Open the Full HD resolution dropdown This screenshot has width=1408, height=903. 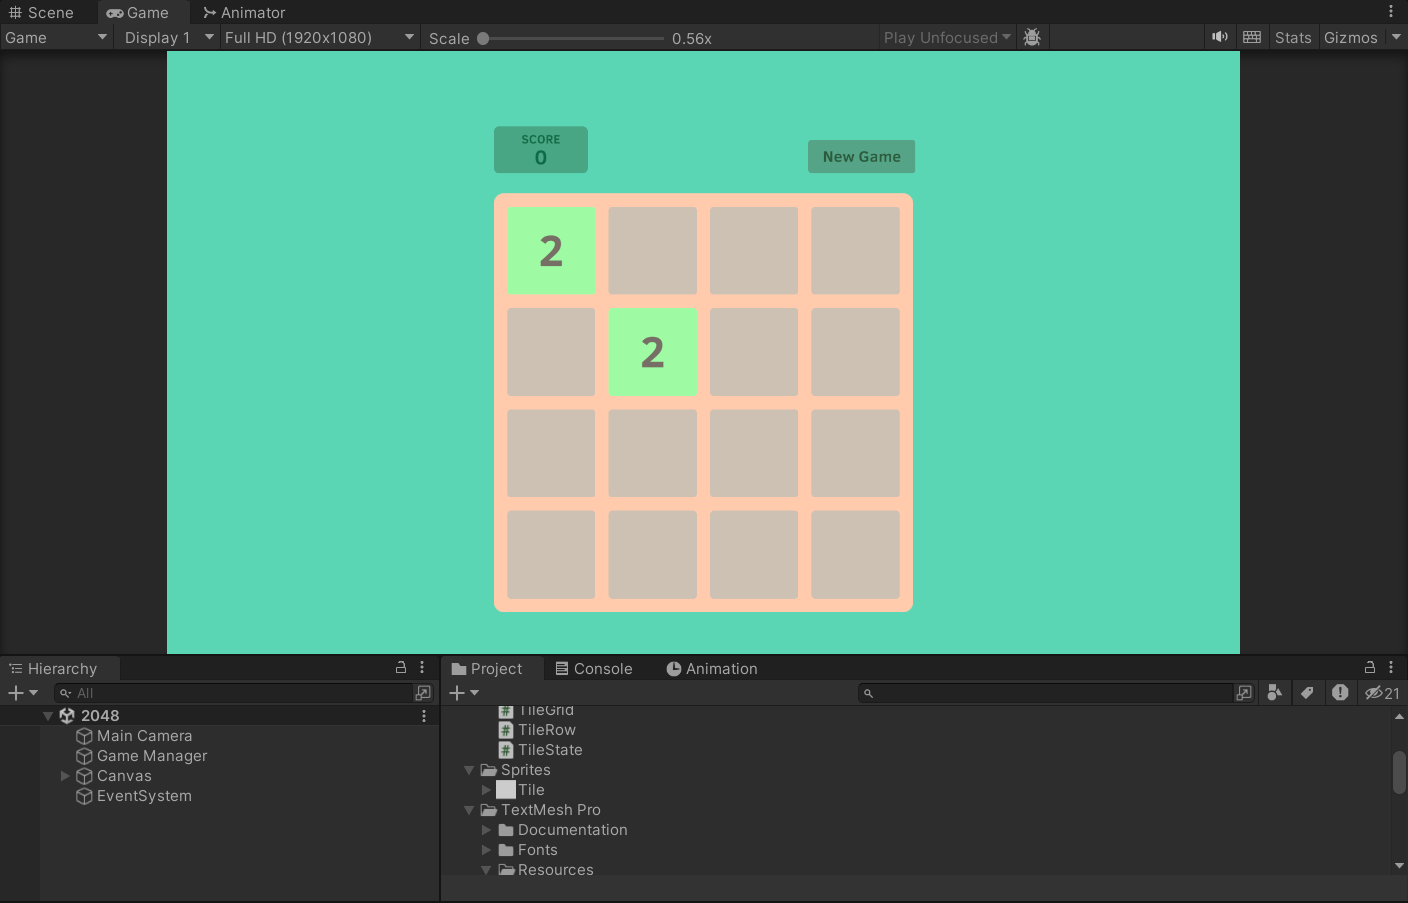(x=318, y=37)
